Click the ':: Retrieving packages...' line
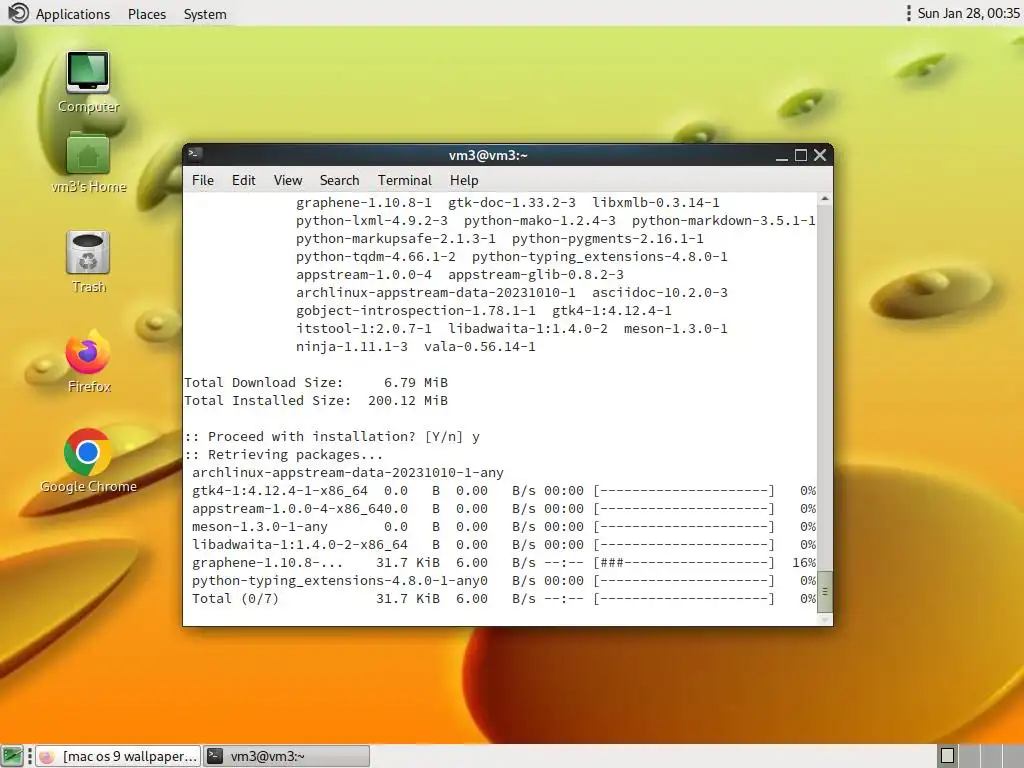Image resolution: width=1024 pixels, height=768 pixels. [284, 455]
